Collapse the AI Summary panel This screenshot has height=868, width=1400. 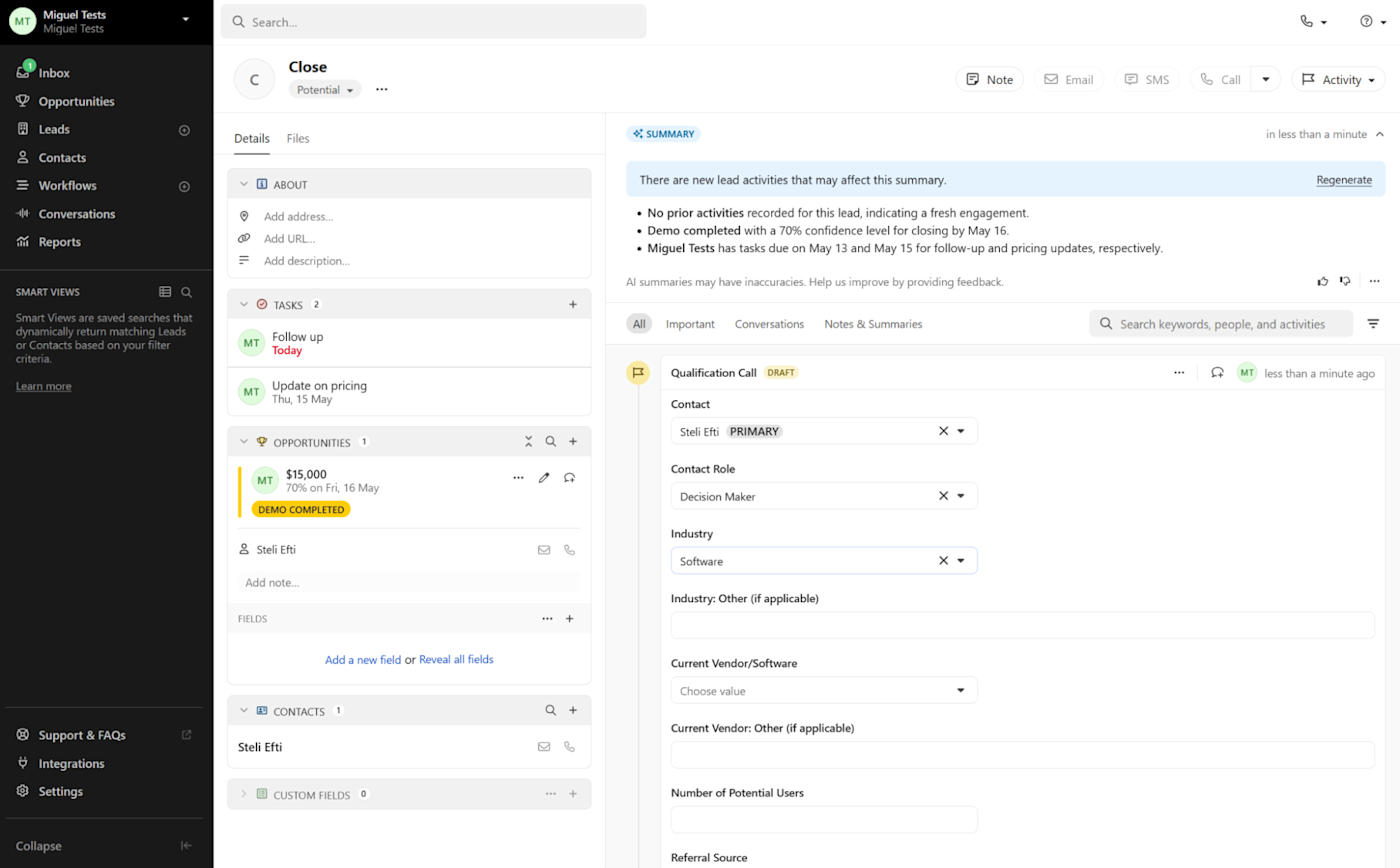1380,134
